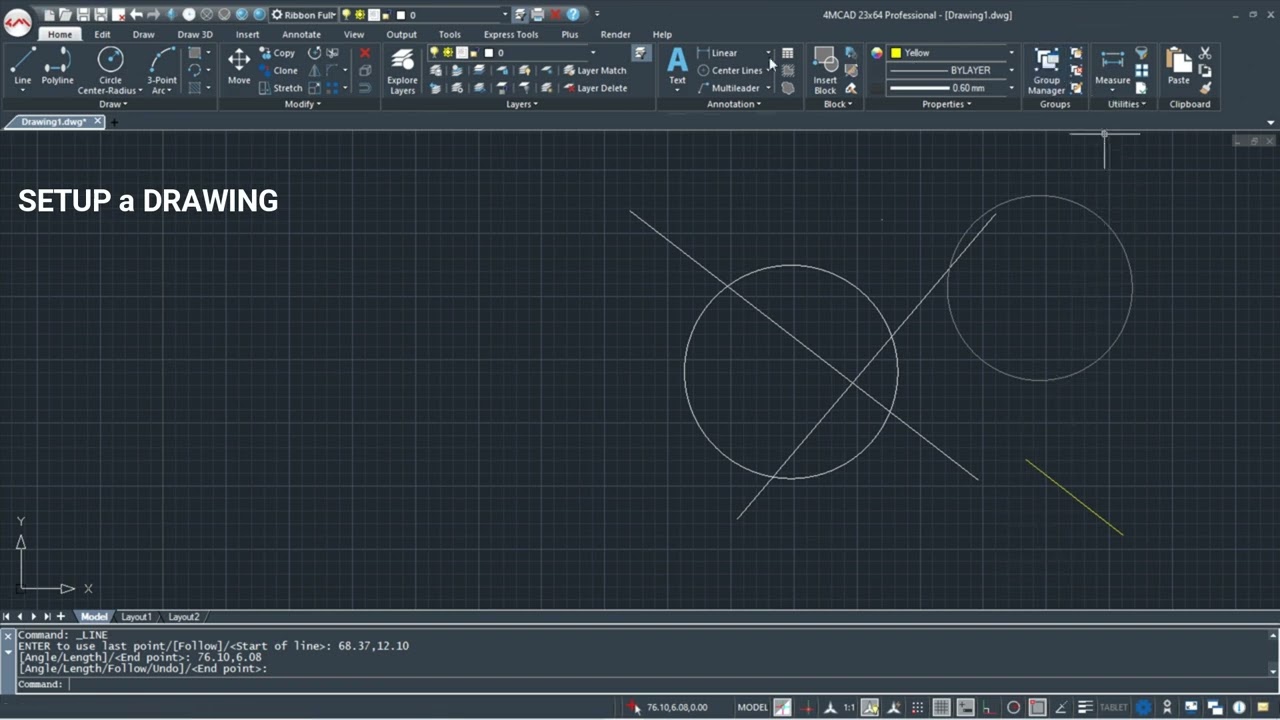Click the 1:1 annotation scale
This screenshot has width=1280, height=720.
(x=849, y=707)
